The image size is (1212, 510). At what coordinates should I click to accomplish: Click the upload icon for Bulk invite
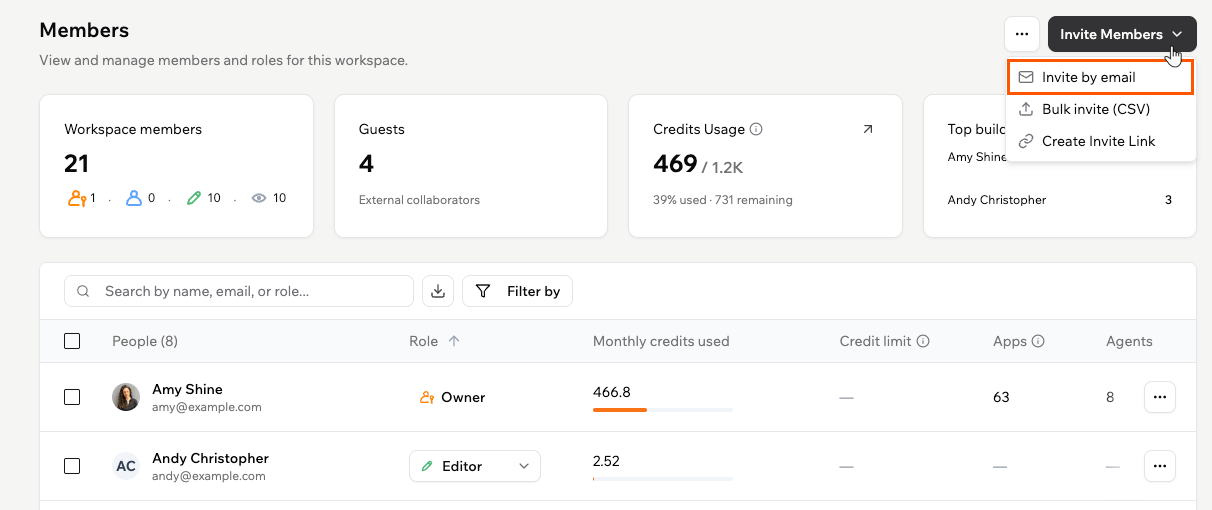tap(1026, 109)
